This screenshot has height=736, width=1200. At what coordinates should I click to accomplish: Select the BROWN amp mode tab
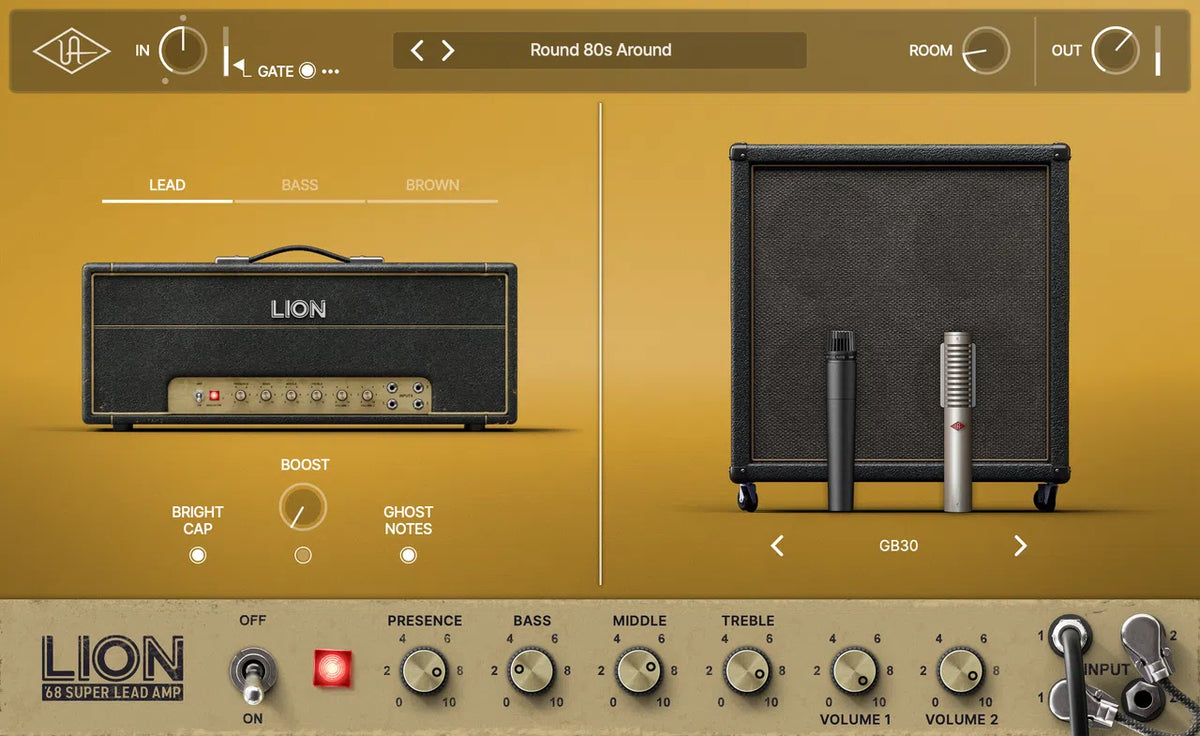pyautogui.click(x=432, y=185)
